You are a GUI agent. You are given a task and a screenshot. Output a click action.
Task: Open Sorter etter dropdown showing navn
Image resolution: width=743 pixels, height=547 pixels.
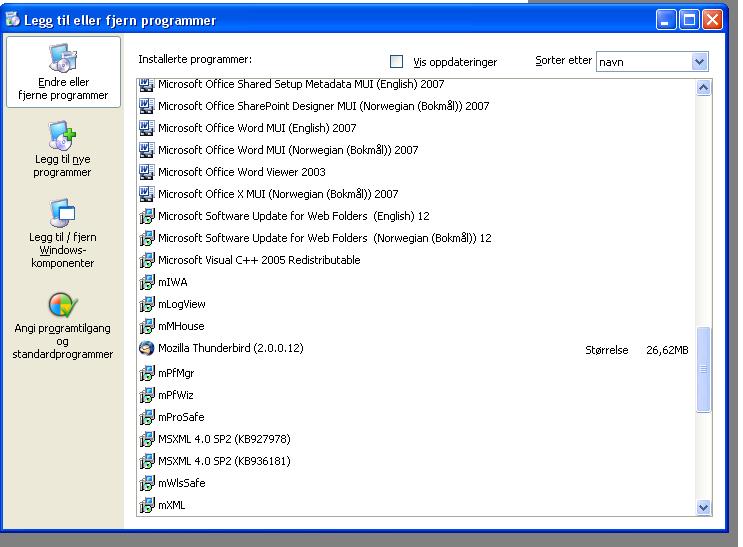coord(652,62)
